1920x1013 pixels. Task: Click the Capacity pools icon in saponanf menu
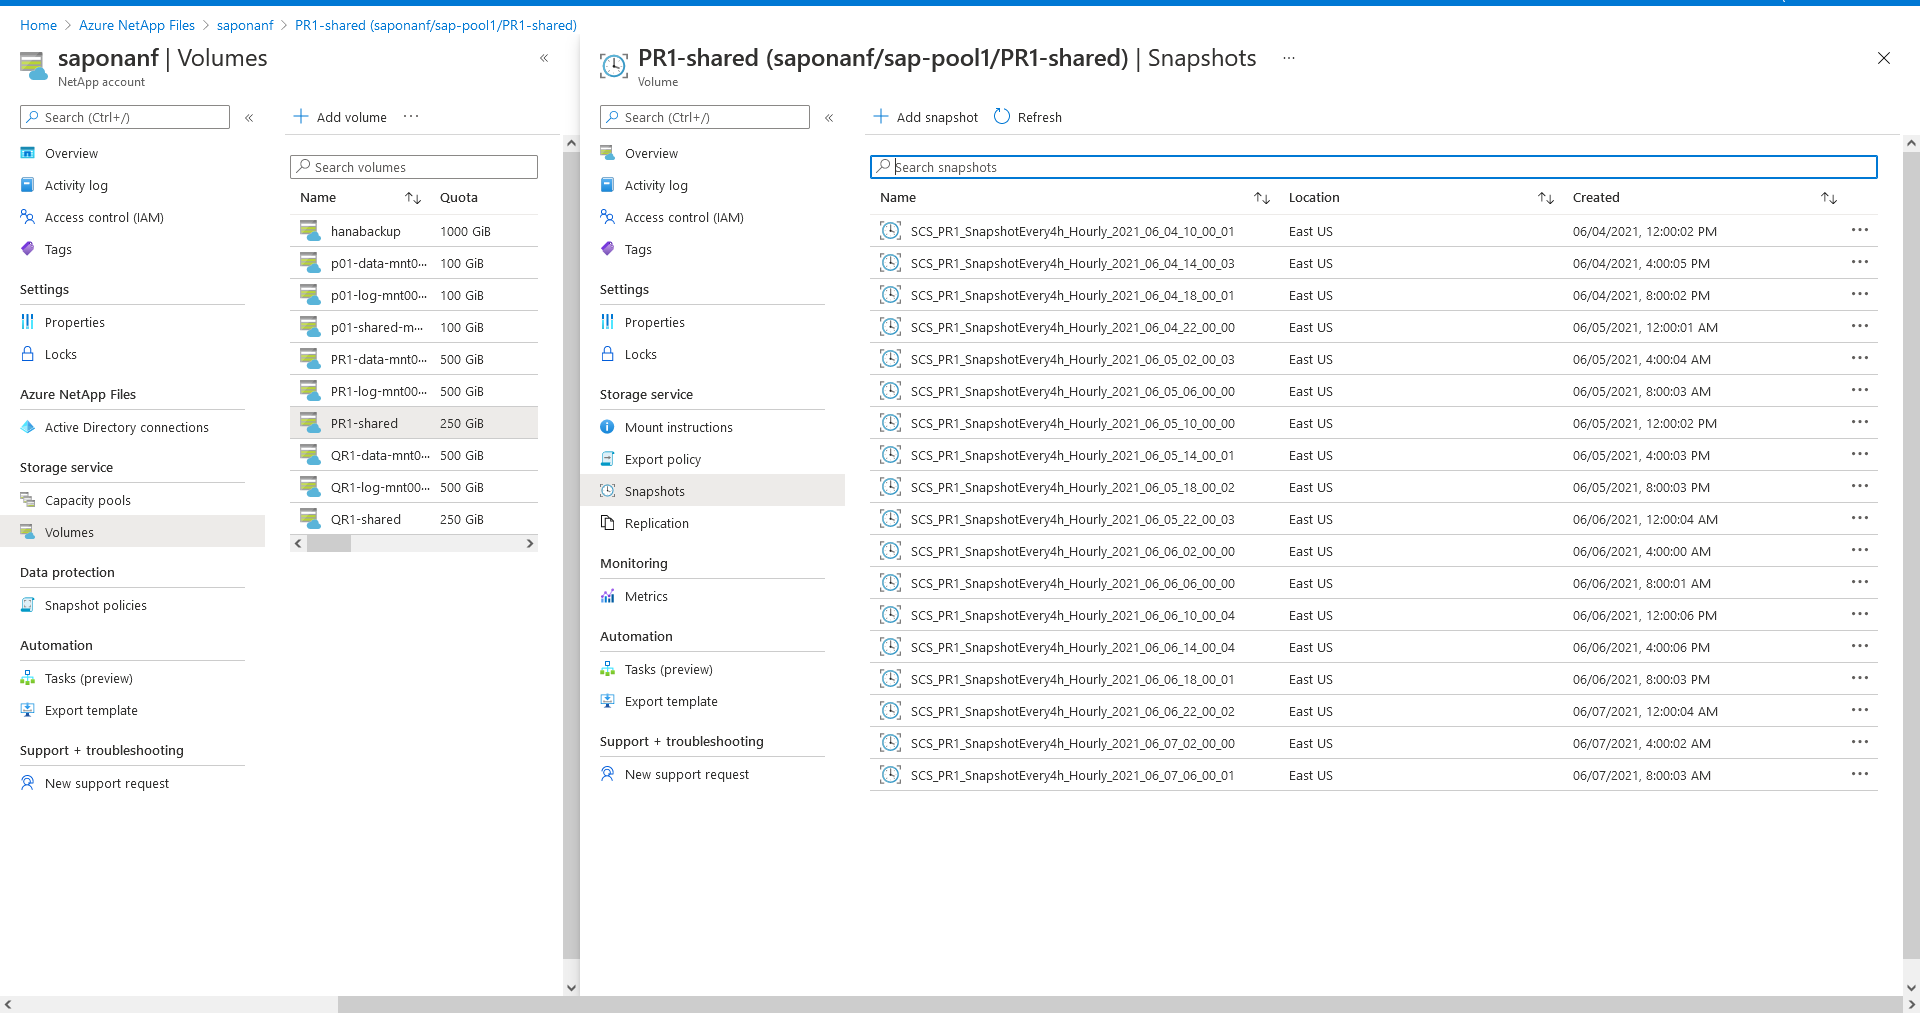pyautogui.click(x=28, y=500)
